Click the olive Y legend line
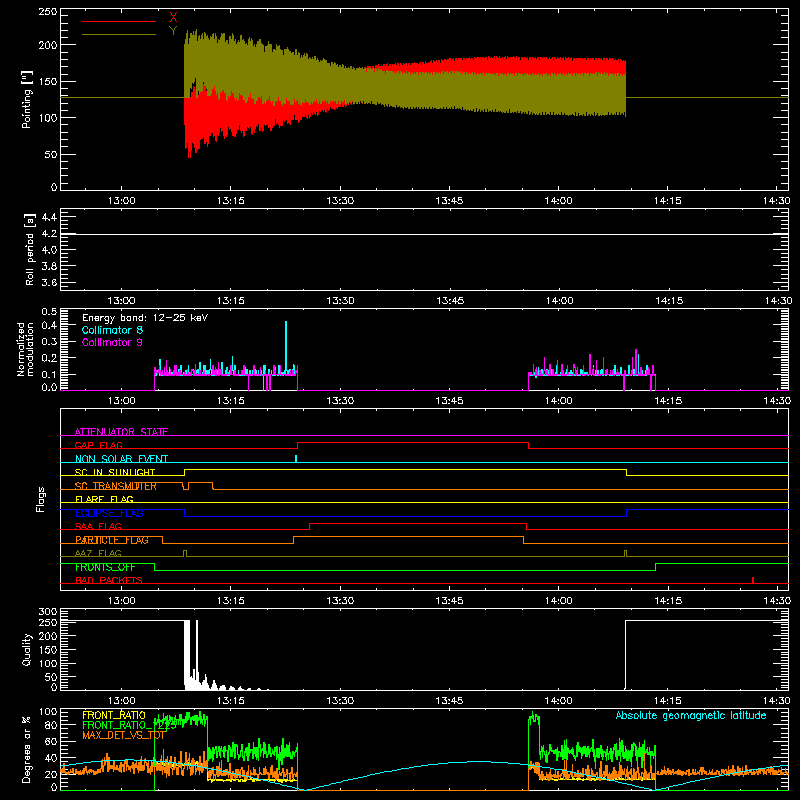 point(119,34)
